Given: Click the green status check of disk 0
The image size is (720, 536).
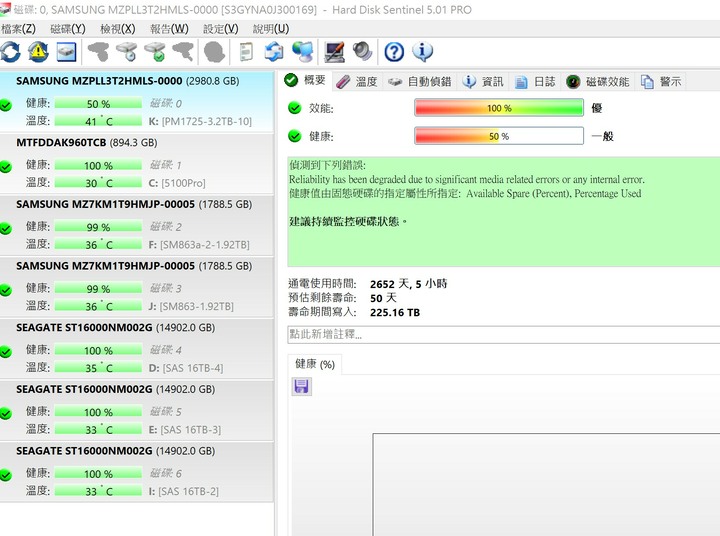Looking at the screenshot, I should [6, 105].
